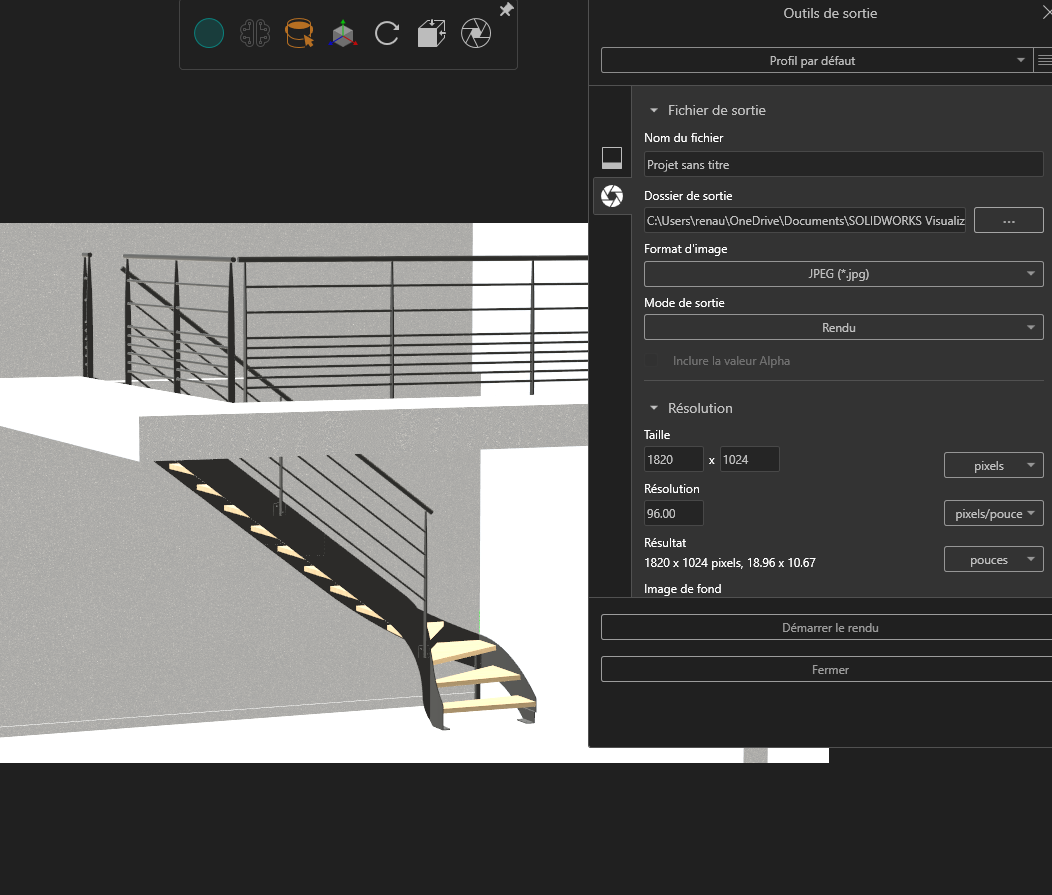The width and height of the screenshot is (1052, 895).
Task: Click the 'Démarrer le rendu' button
Action: click(829, 628)
